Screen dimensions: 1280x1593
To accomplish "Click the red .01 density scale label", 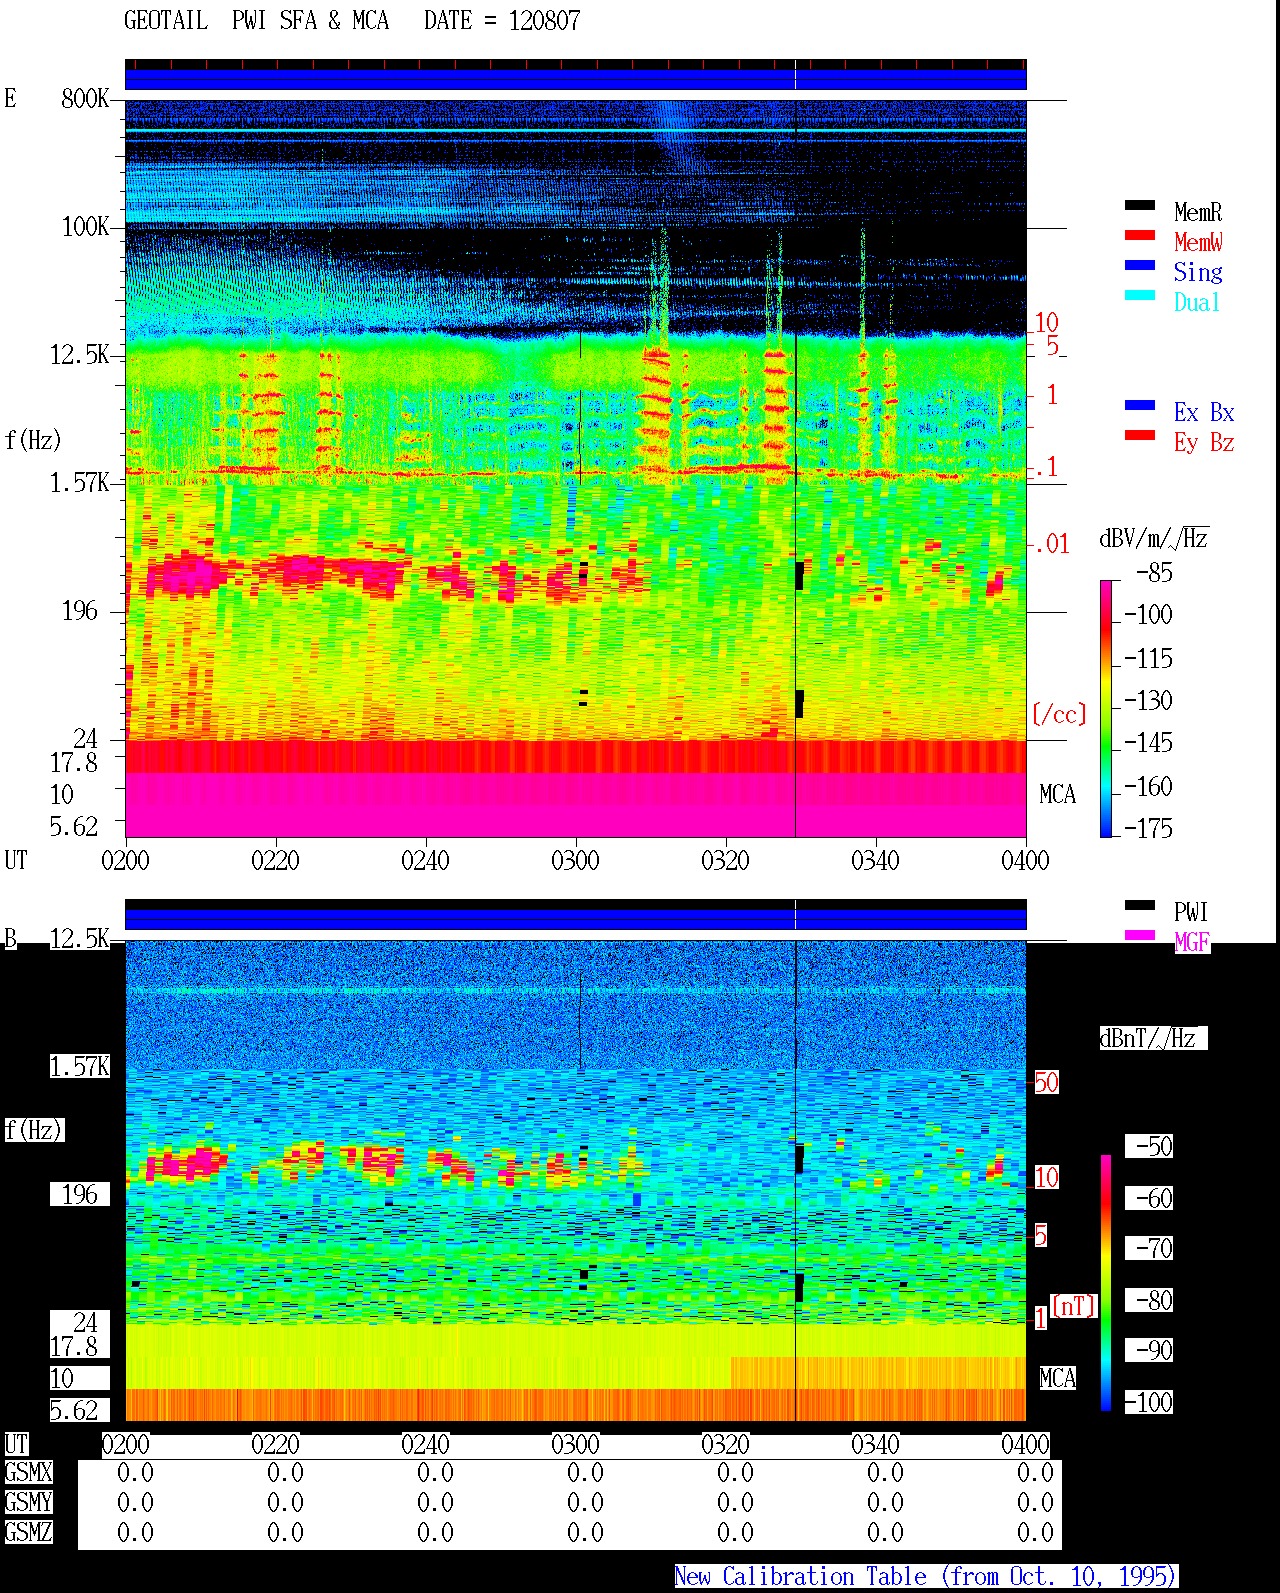I will [x=1051, y=545].
